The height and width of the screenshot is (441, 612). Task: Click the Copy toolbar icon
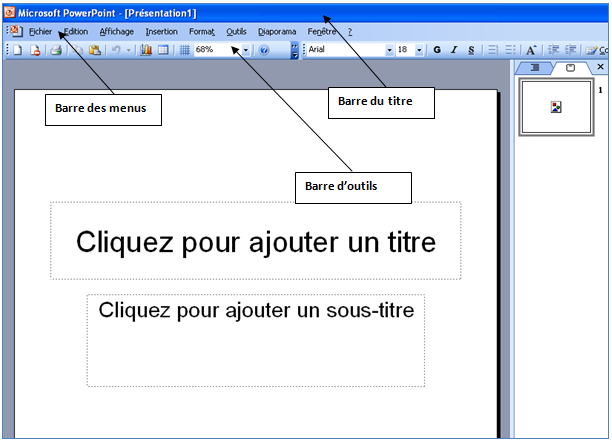78,50
